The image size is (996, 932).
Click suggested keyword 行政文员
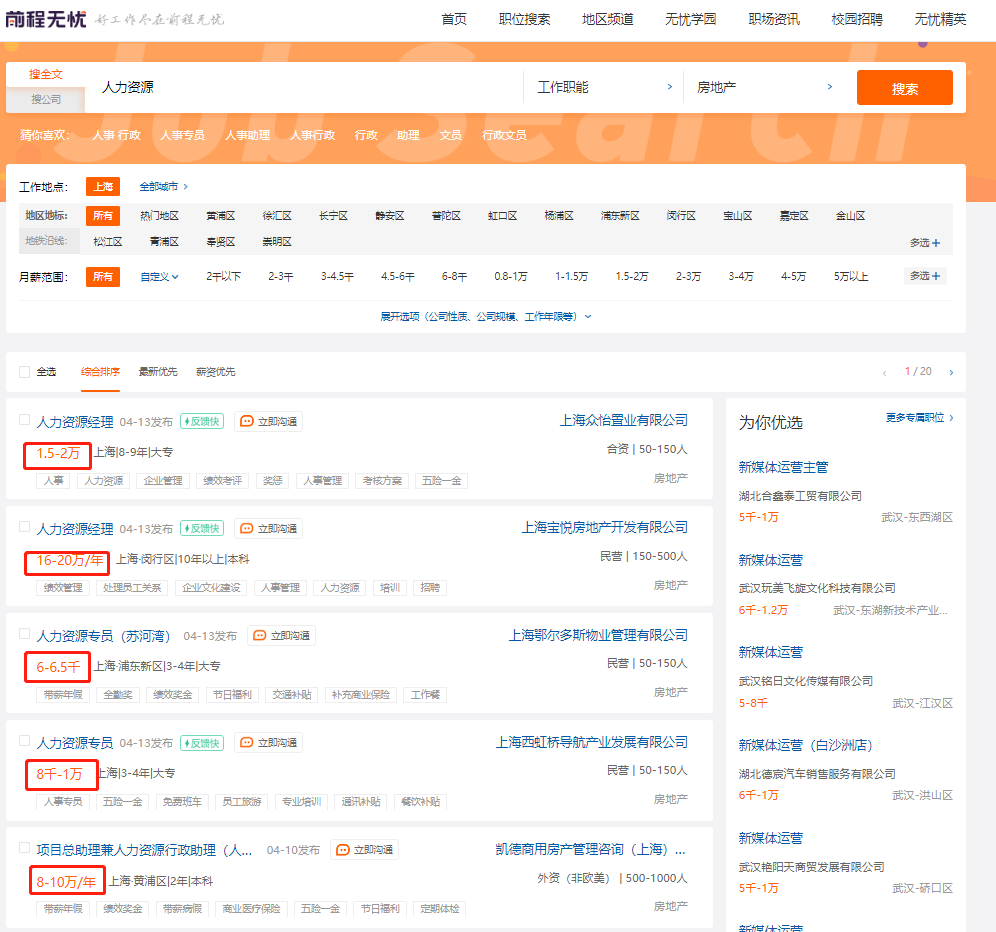click(504, 135)
